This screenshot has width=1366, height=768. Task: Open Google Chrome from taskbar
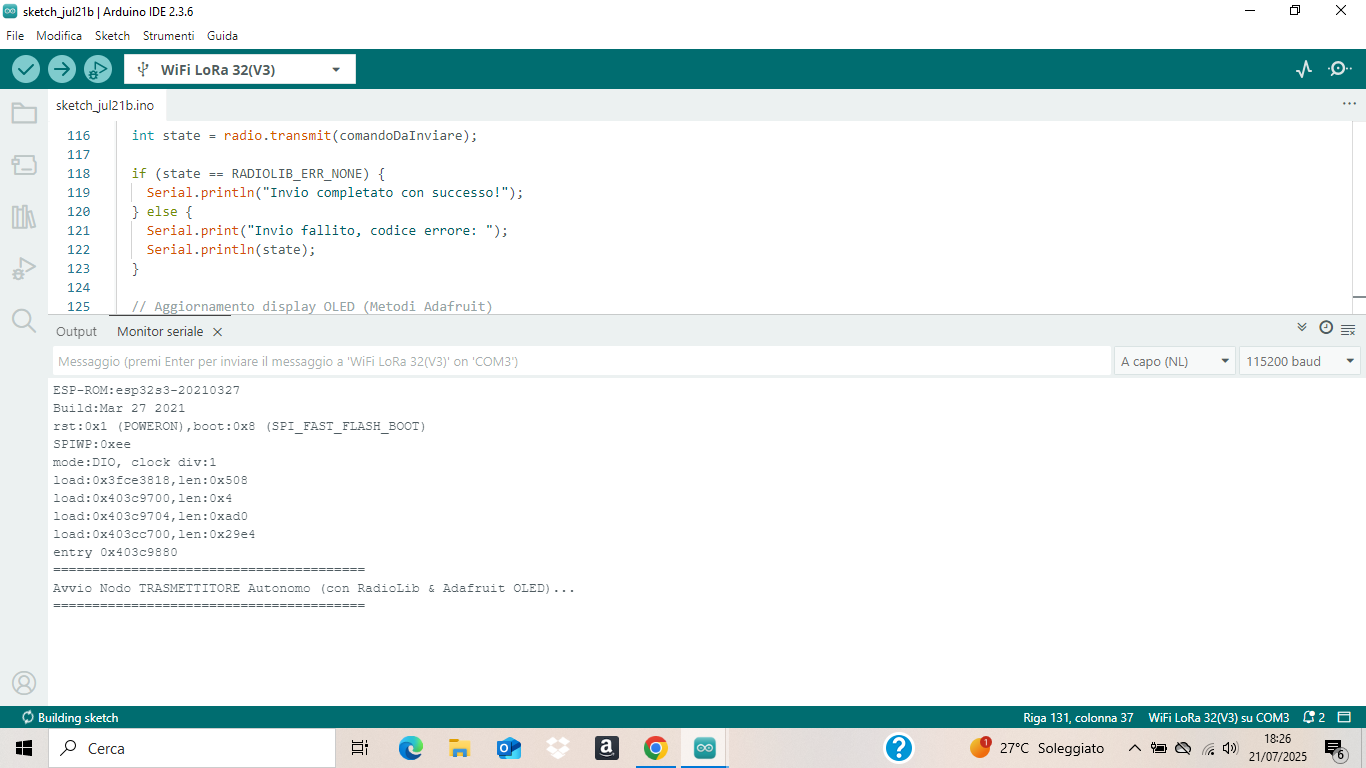655,748
